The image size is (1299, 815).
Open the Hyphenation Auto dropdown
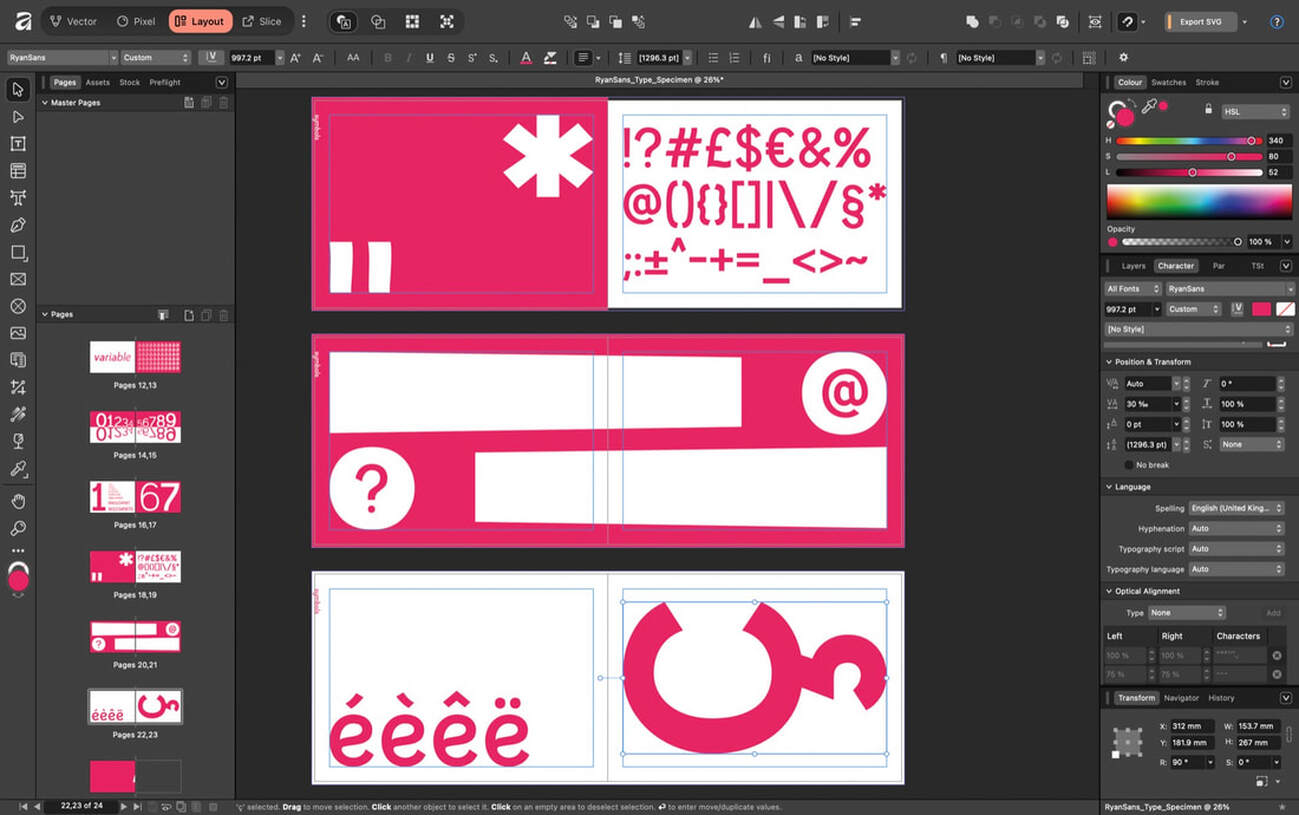1236,528
